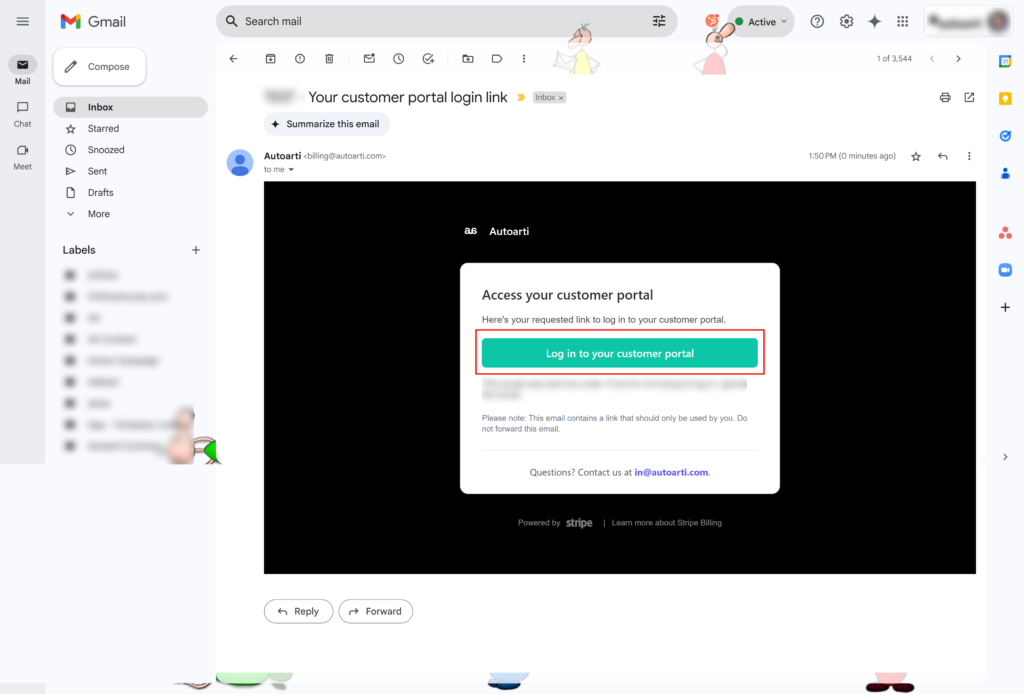Open the Google account profile

click(999, 22)
